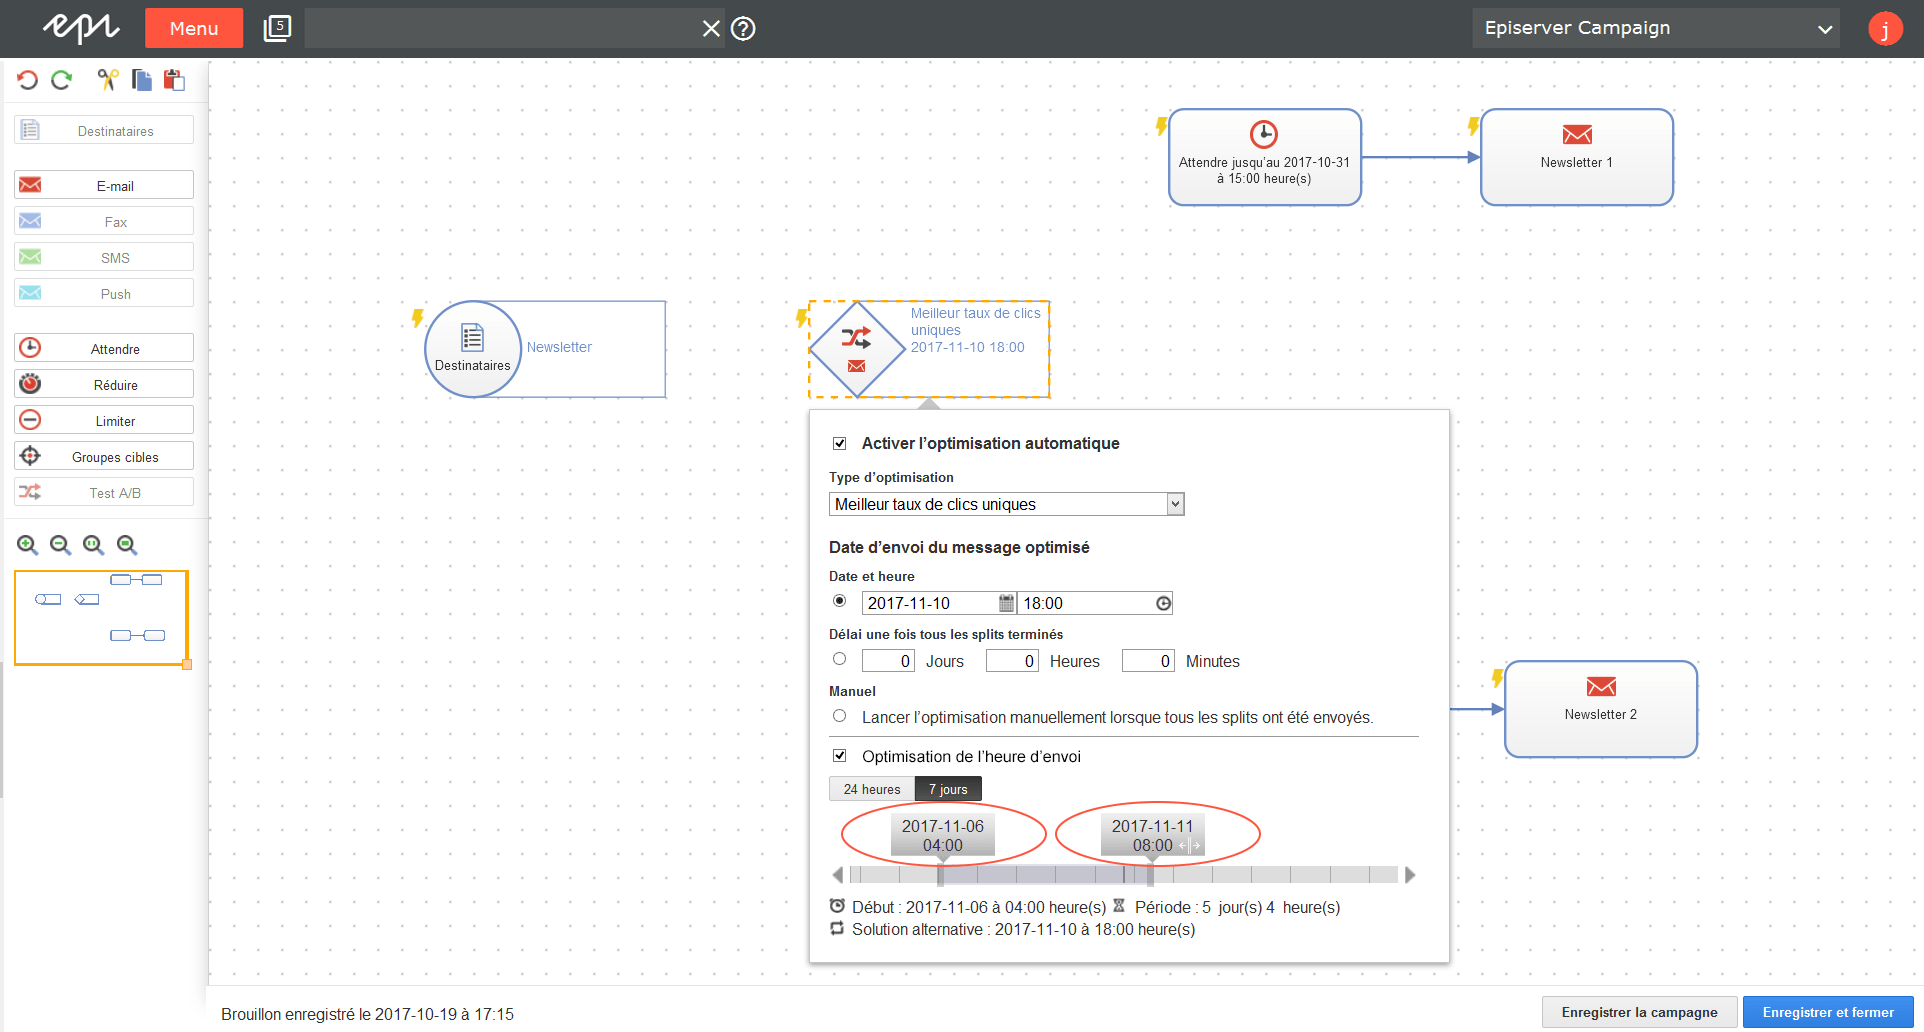Select the Délai après splits radio button
Image resolution: width=1924 pixels, height=1032 pixels.
pos(840,659)
